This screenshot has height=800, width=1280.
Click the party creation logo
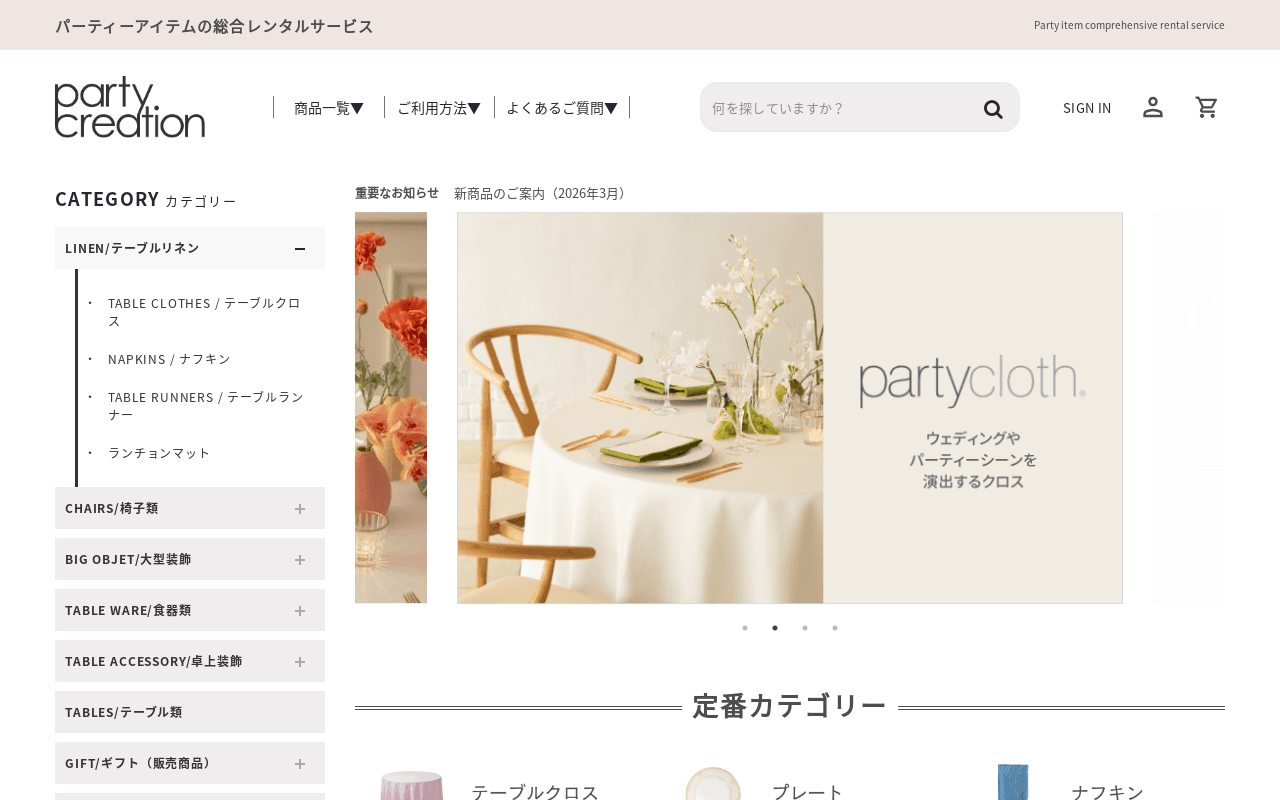[130, 107]
